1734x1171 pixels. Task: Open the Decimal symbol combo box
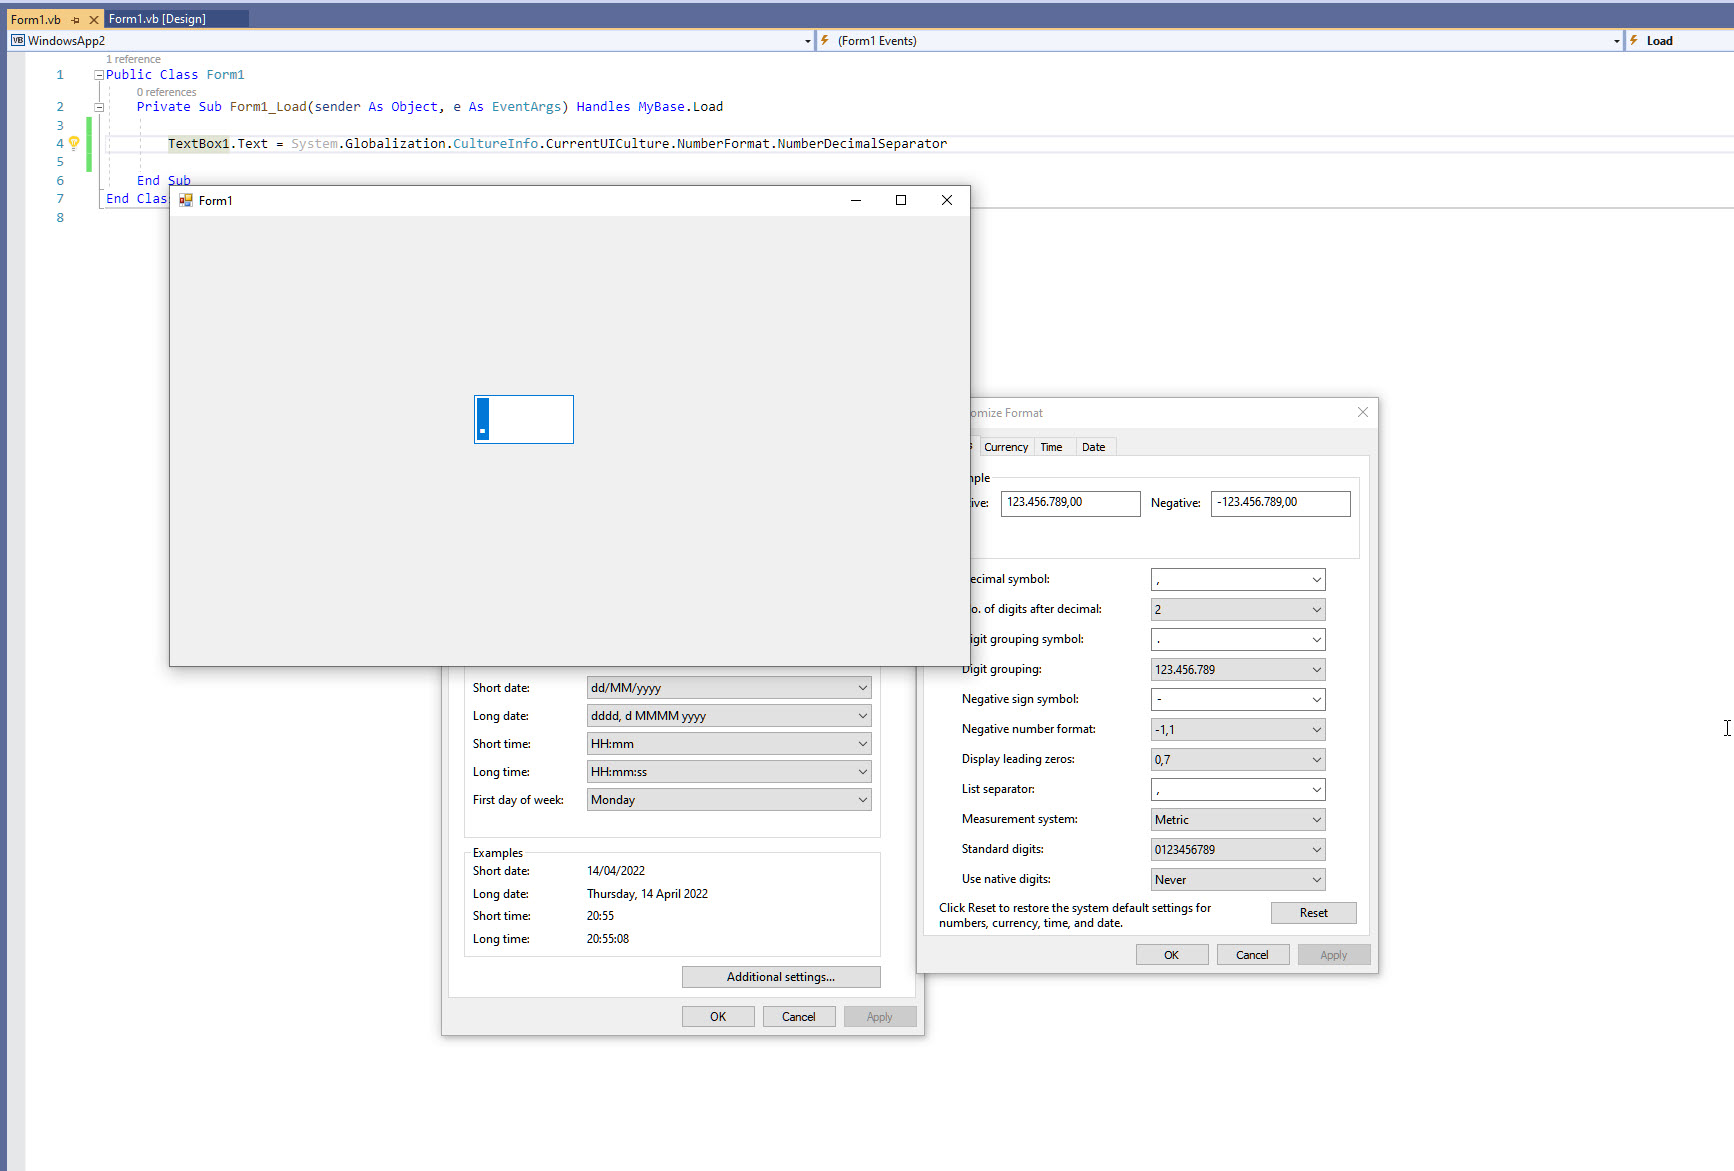pyautogui.click(x=1238, y=580)
